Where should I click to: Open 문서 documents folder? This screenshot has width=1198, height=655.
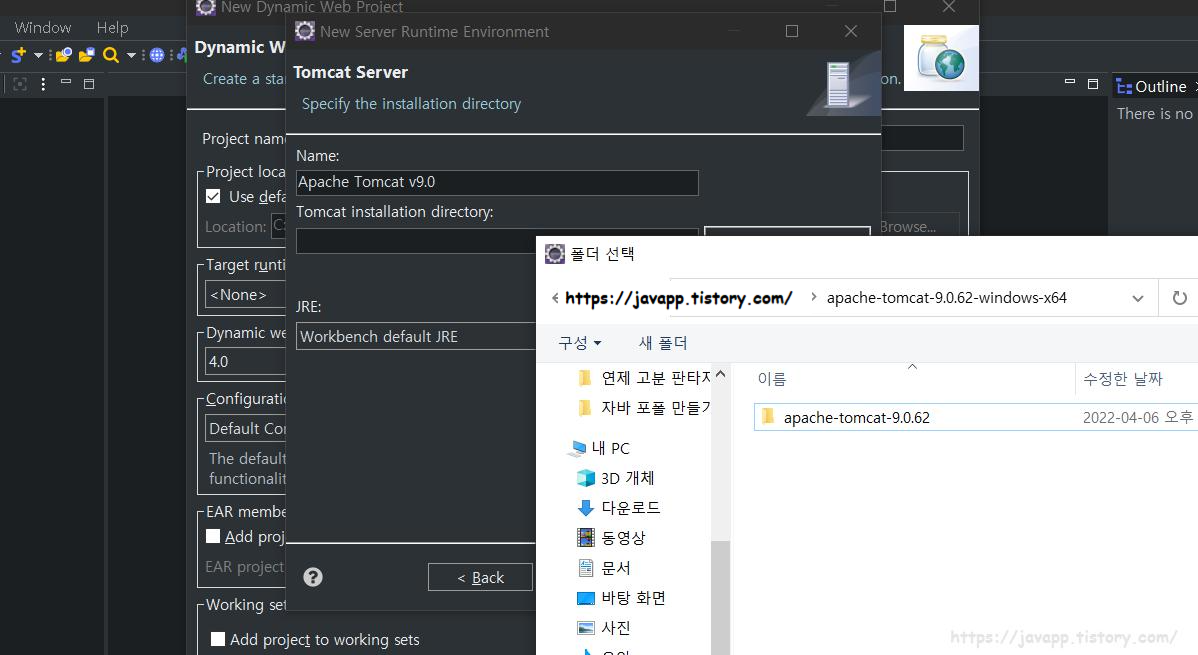(604, 568)
